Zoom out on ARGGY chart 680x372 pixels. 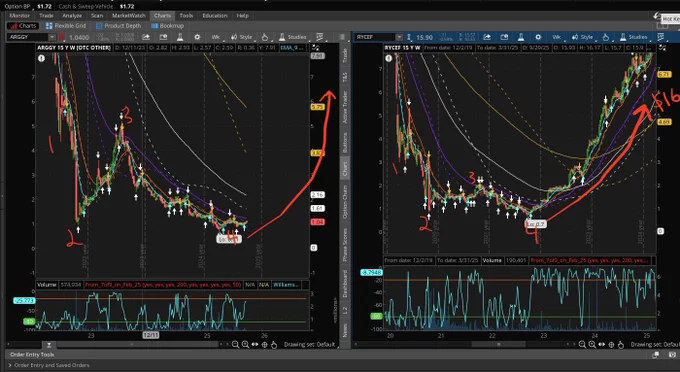coord(235,344)
